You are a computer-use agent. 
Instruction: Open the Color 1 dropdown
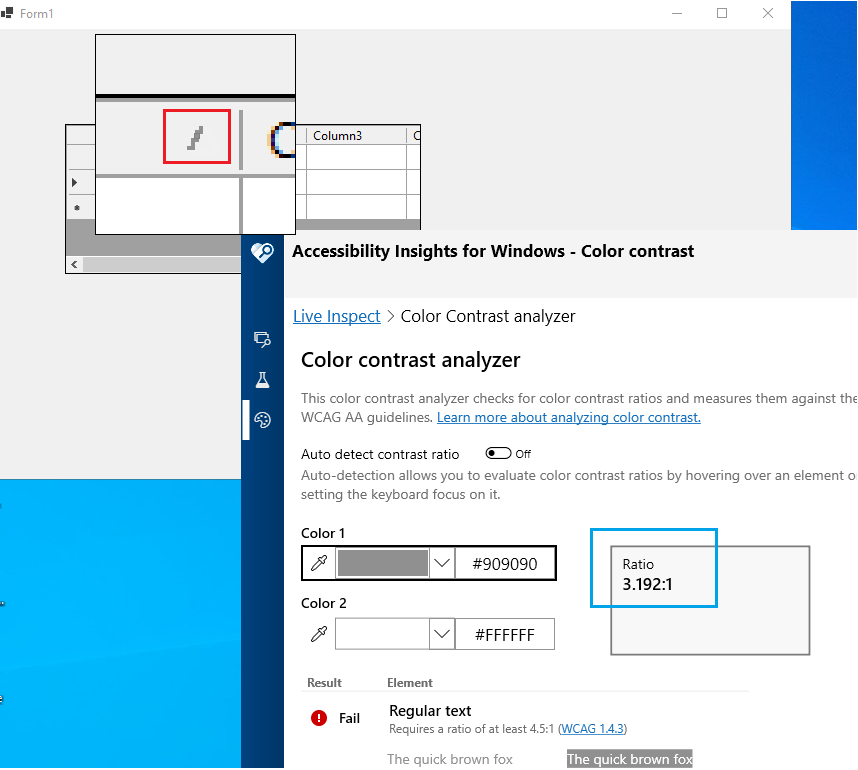pyautogui.click(x=441, y=562)
